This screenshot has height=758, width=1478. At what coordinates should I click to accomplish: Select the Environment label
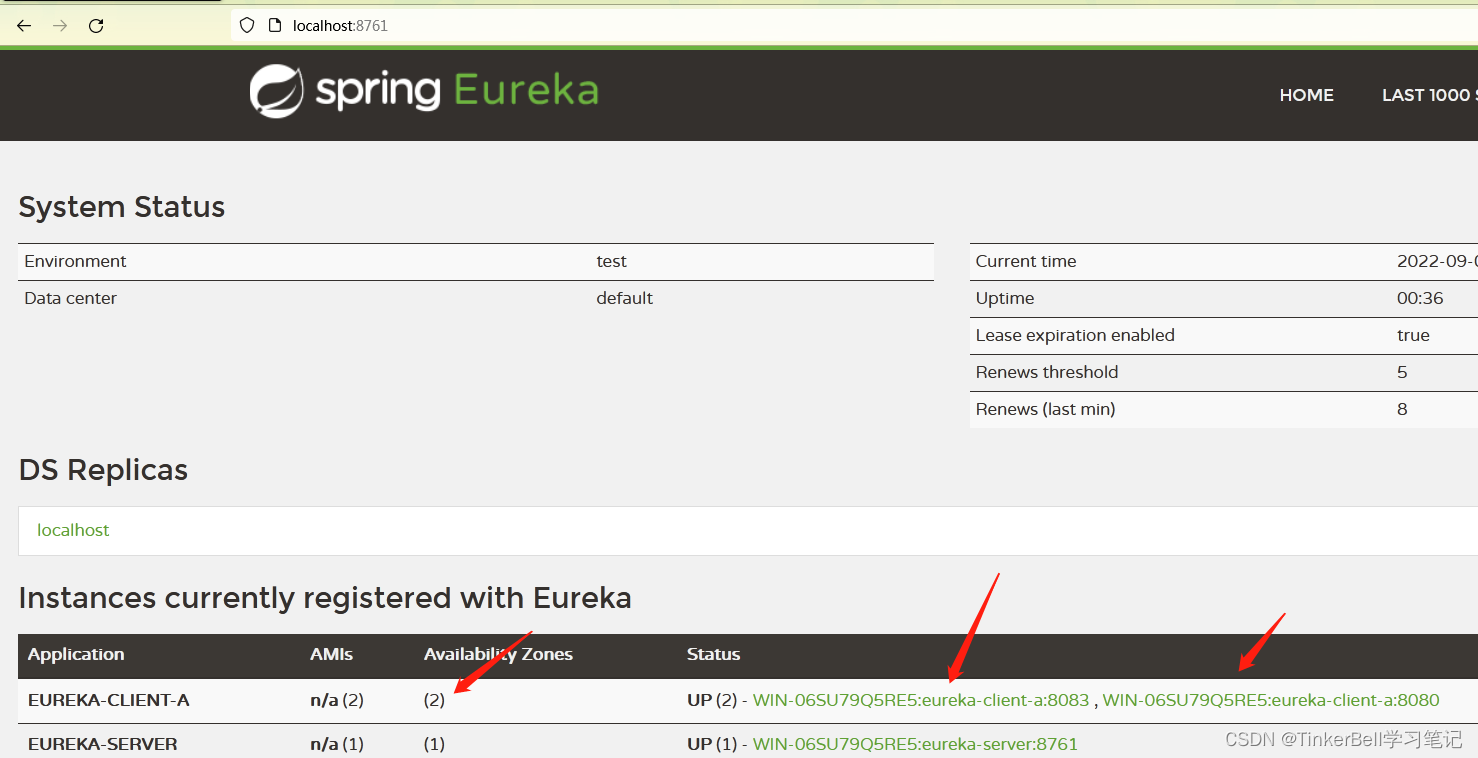75,261
